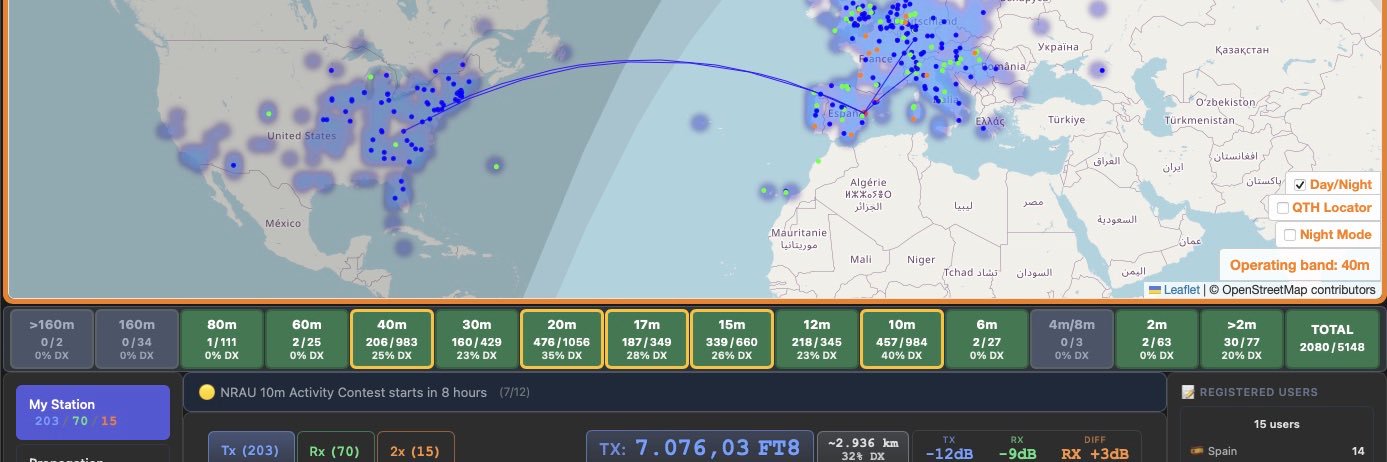Click the México label on map
The width and height of the screenshot is (1387, 462).
pos(283,223)
